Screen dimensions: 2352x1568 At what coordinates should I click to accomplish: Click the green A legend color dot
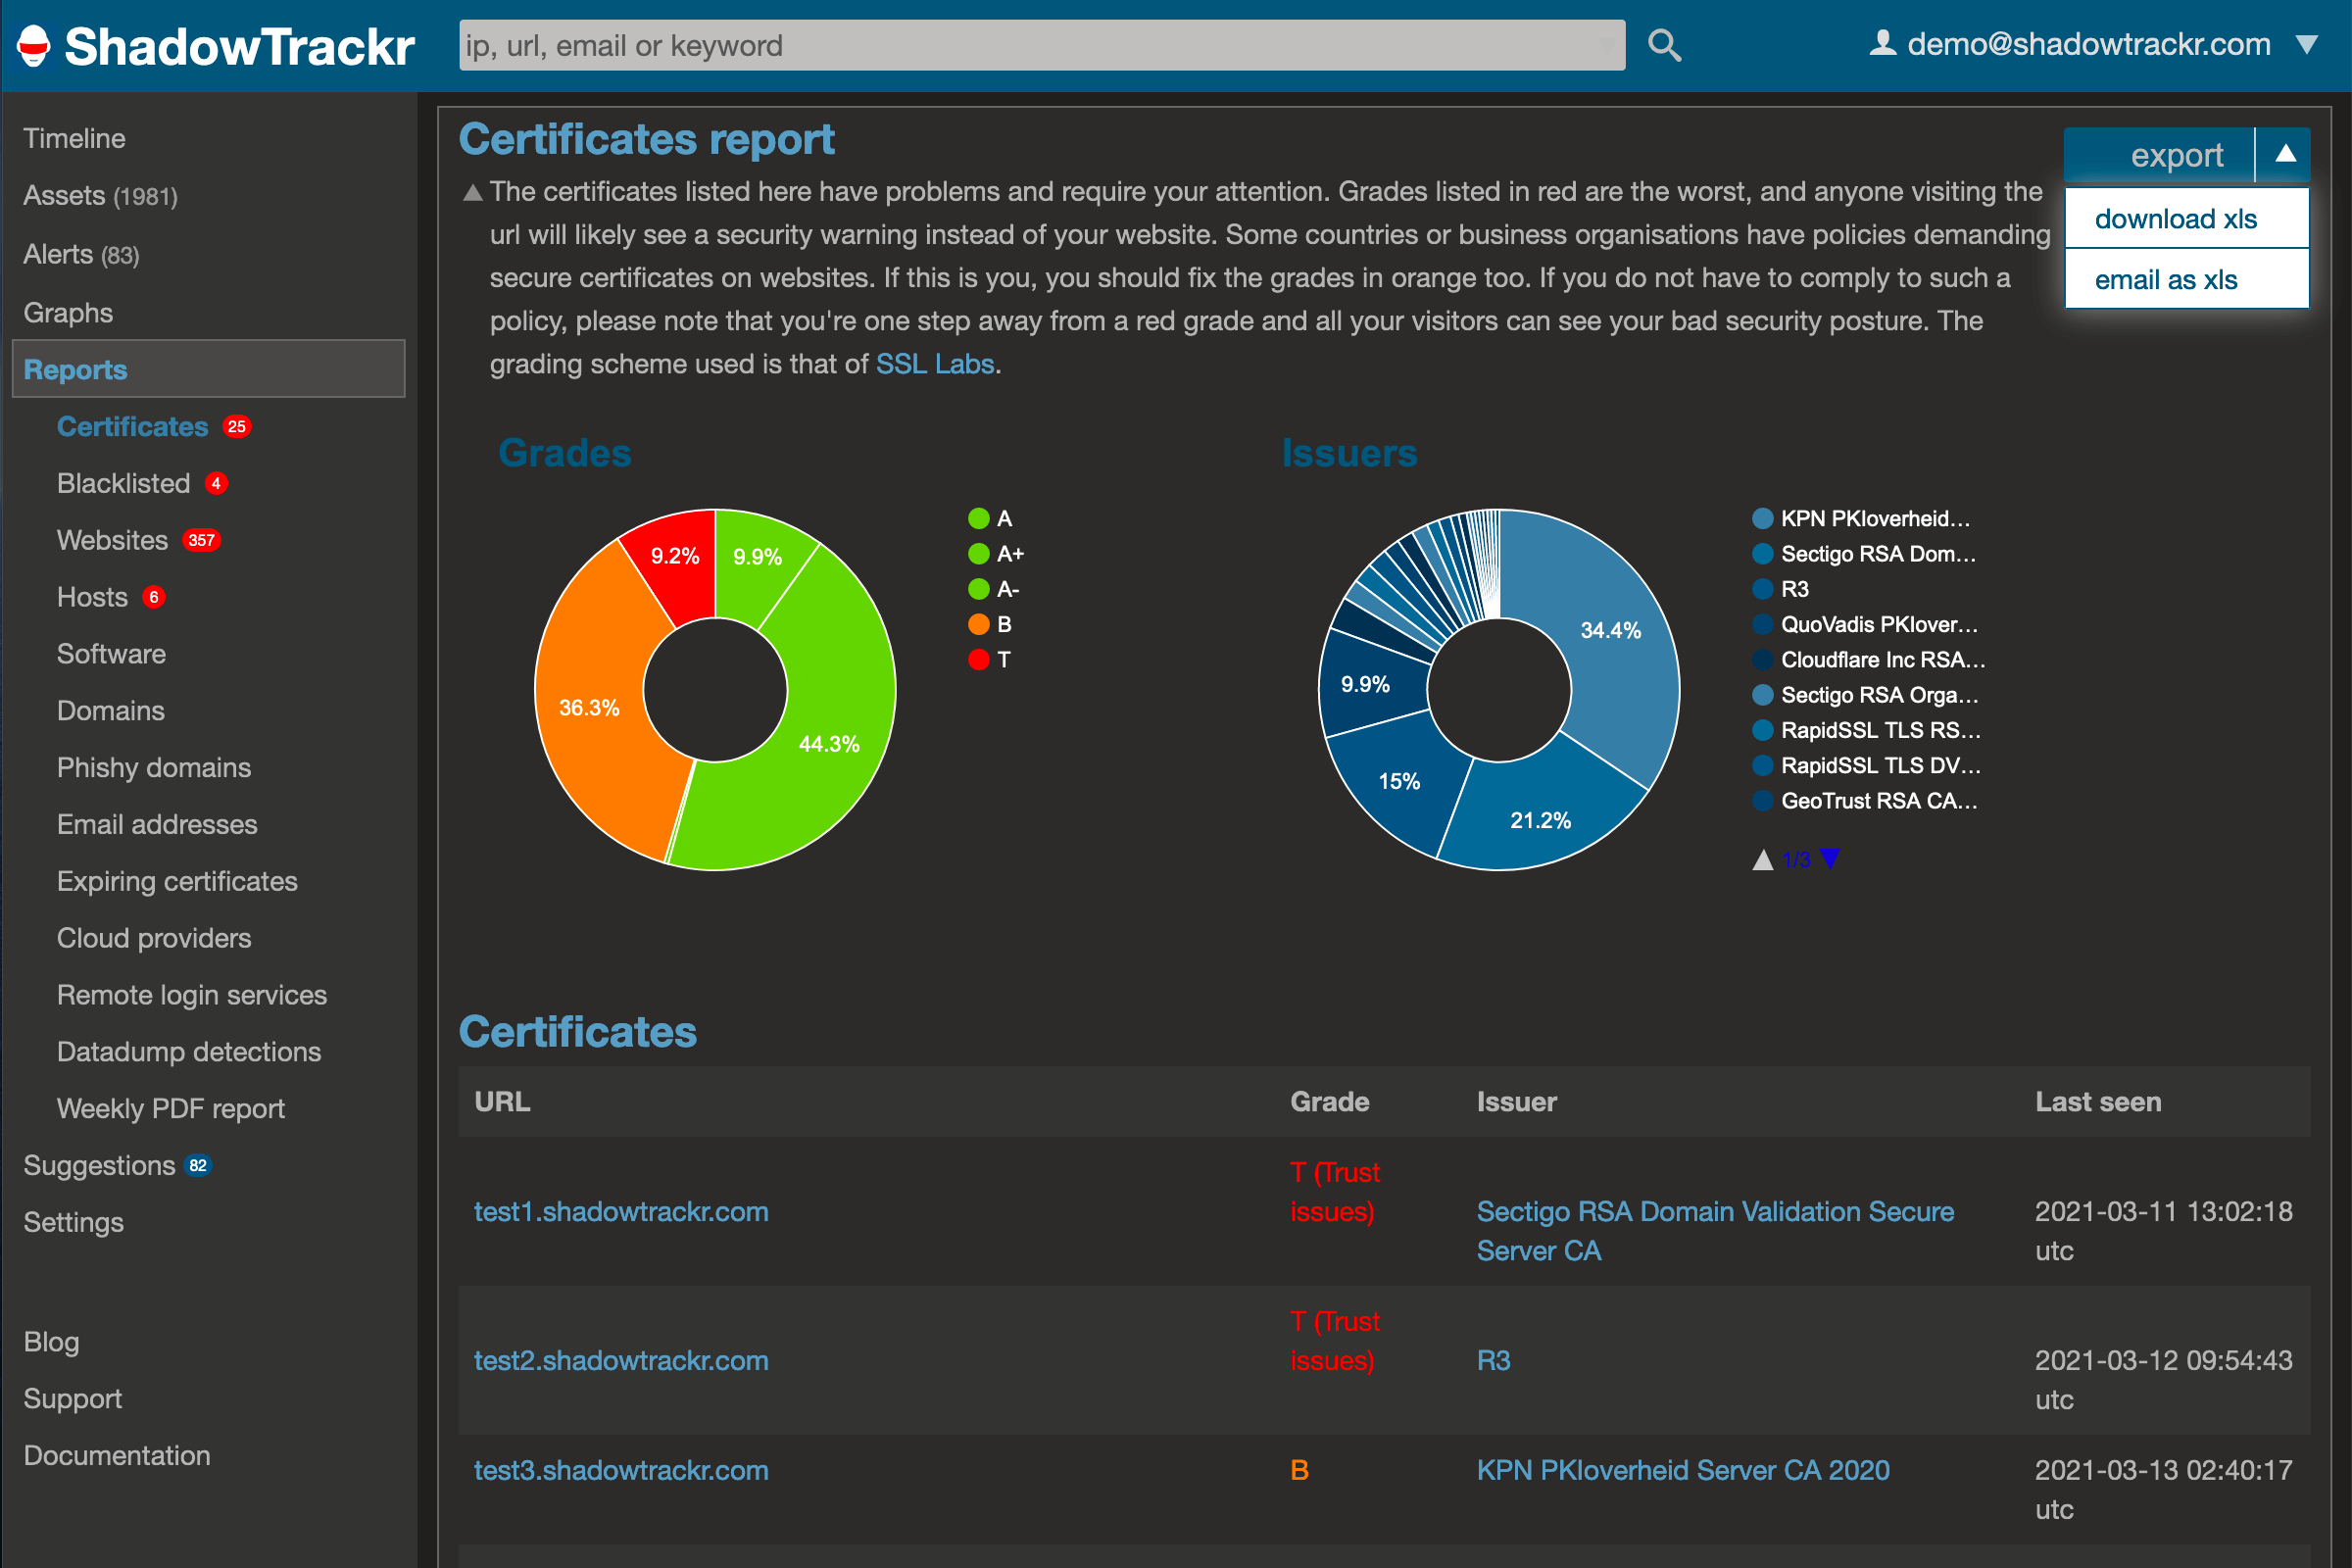pos(977,518)
